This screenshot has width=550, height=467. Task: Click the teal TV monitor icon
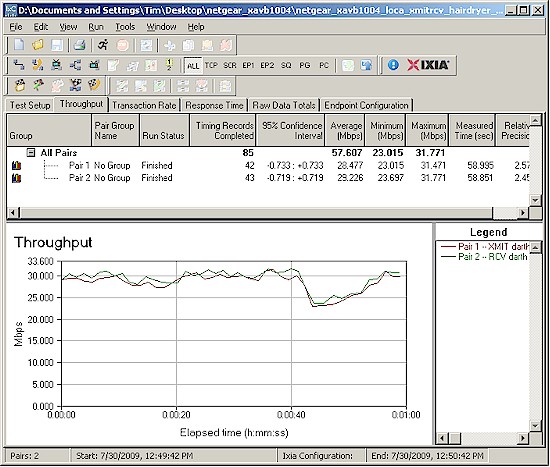pos(94,65)
